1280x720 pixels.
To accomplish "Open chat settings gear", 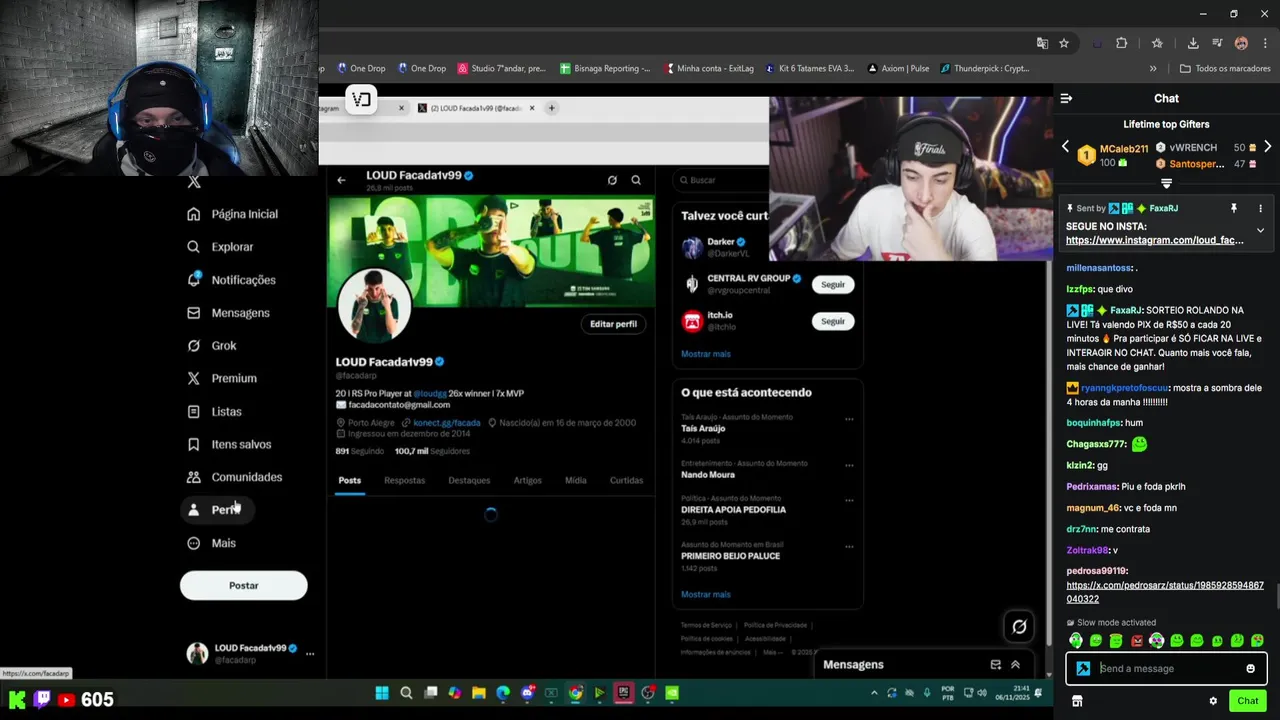I will click(x=1213, y=701).
